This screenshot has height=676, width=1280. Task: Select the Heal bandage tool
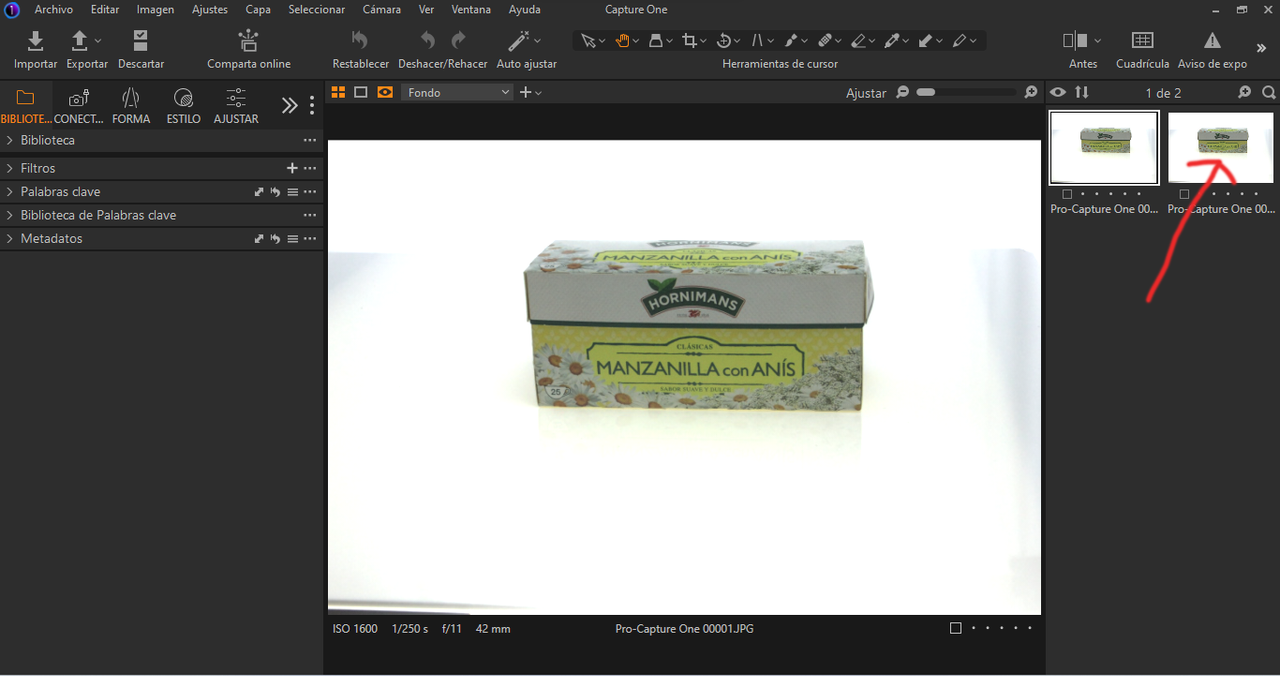825,41
